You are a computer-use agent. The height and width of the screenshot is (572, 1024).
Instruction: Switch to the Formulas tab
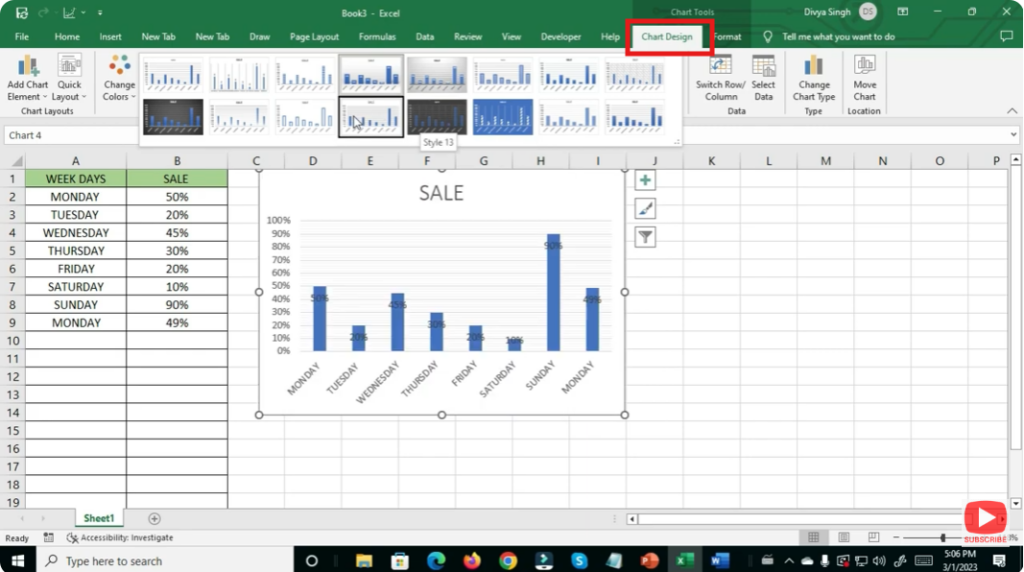coord(377,37)
